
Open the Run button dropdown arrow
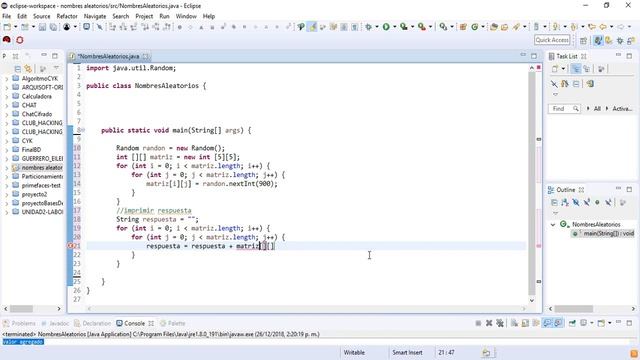tap(394, 27)
